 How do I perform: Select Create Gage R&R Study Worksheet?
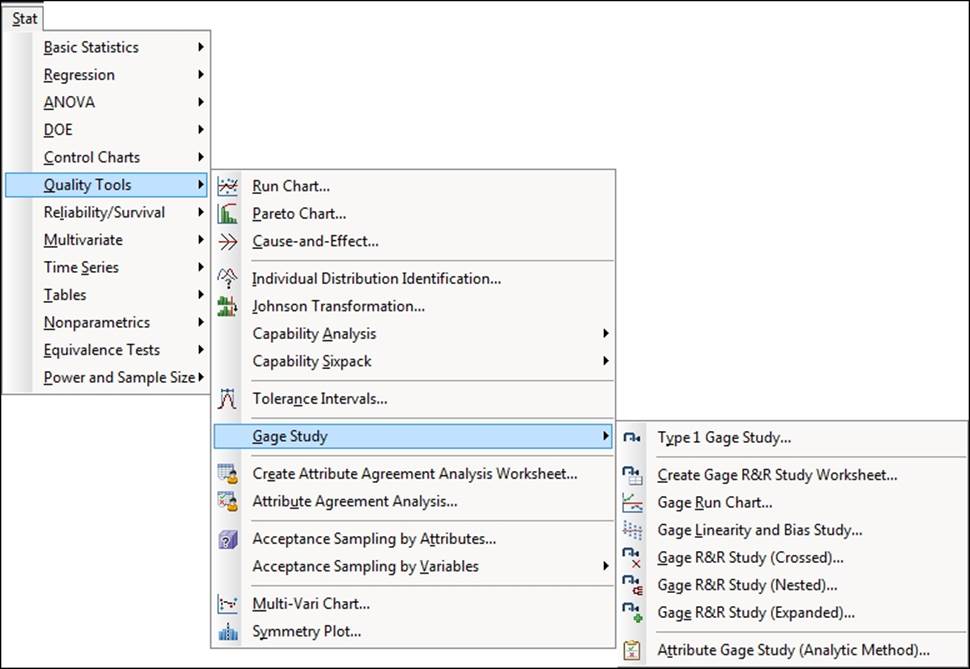click(777, 475)
